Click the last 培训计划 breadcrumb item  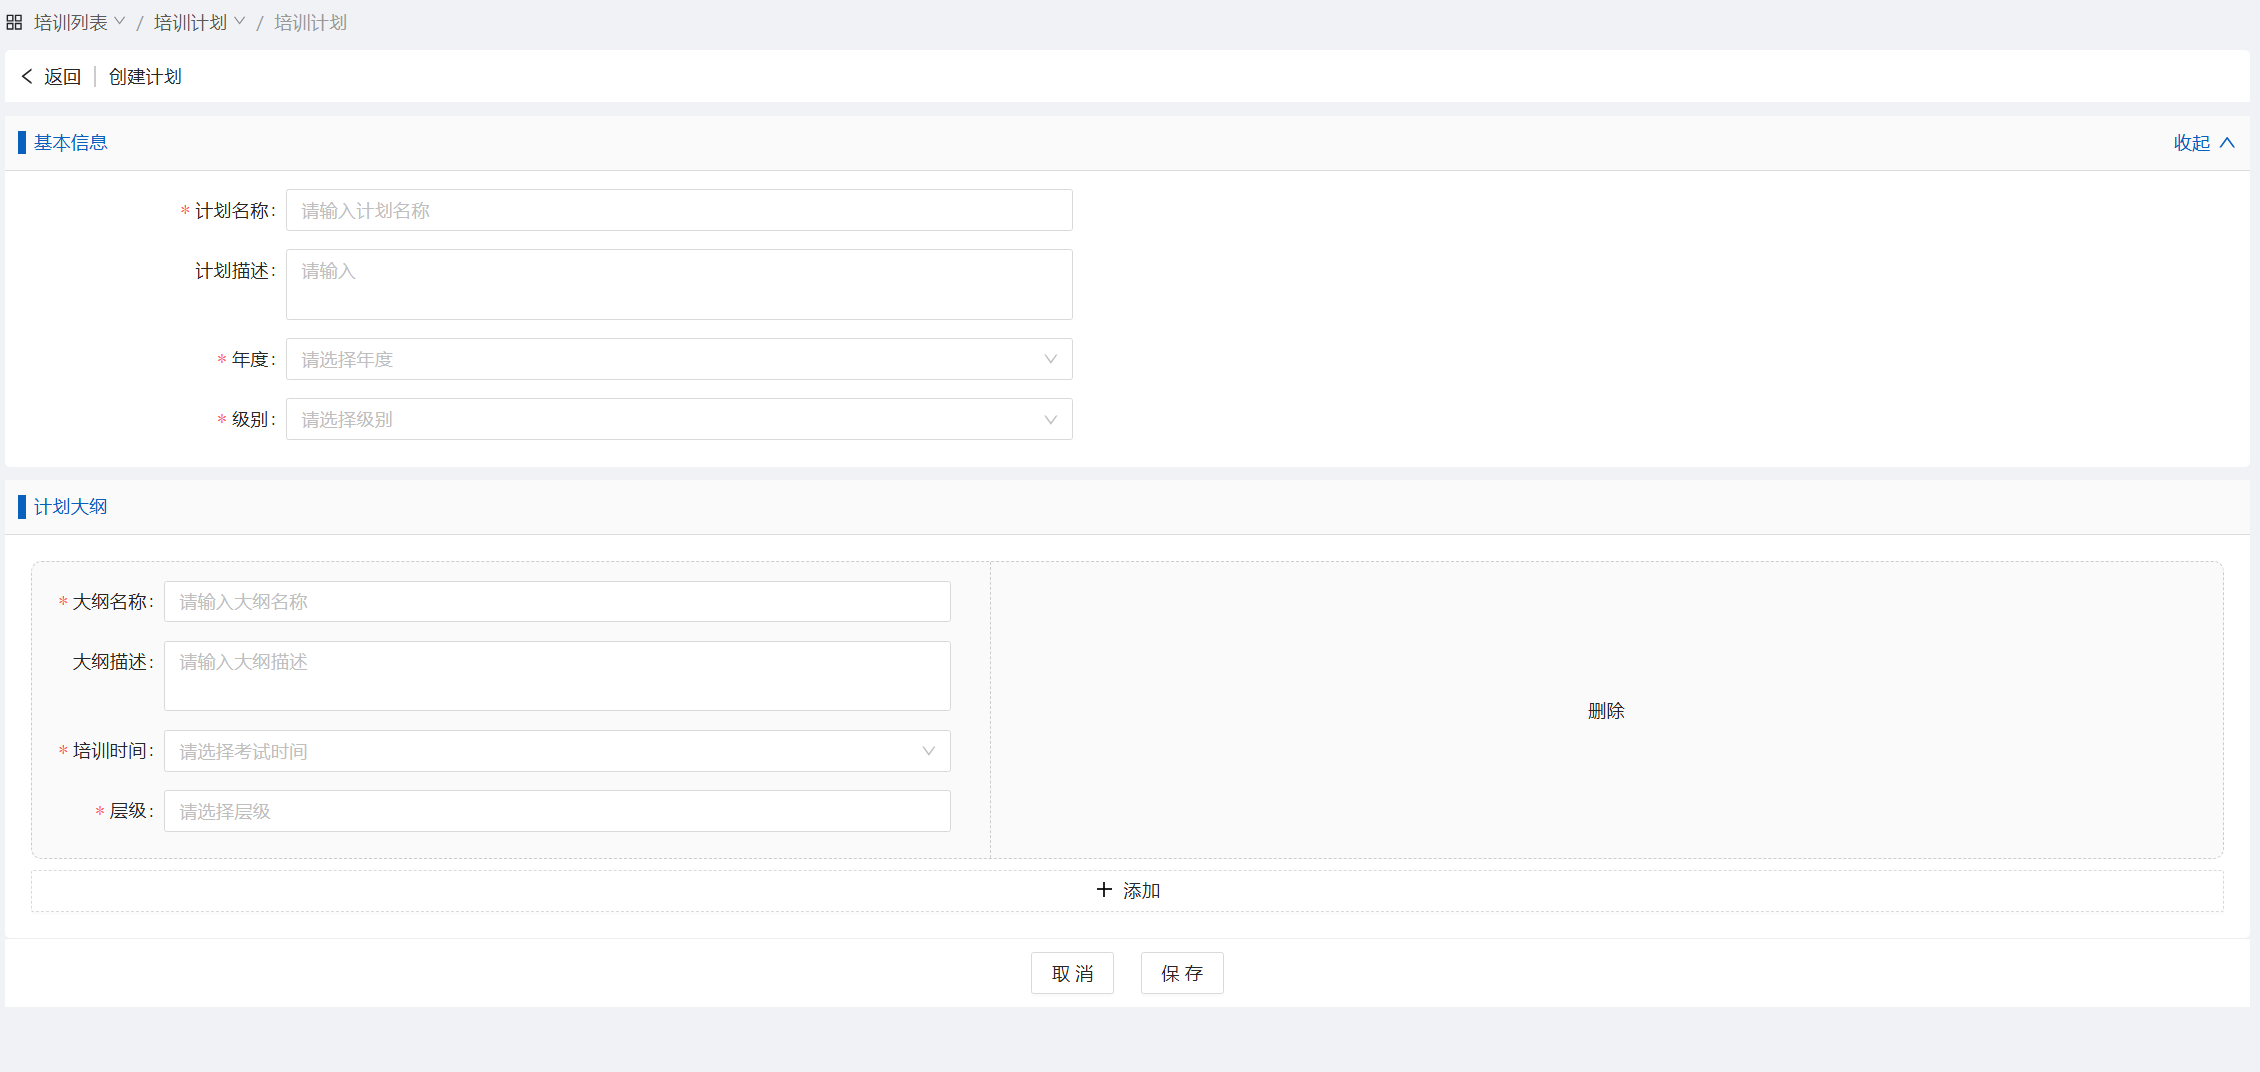[310, 22]
